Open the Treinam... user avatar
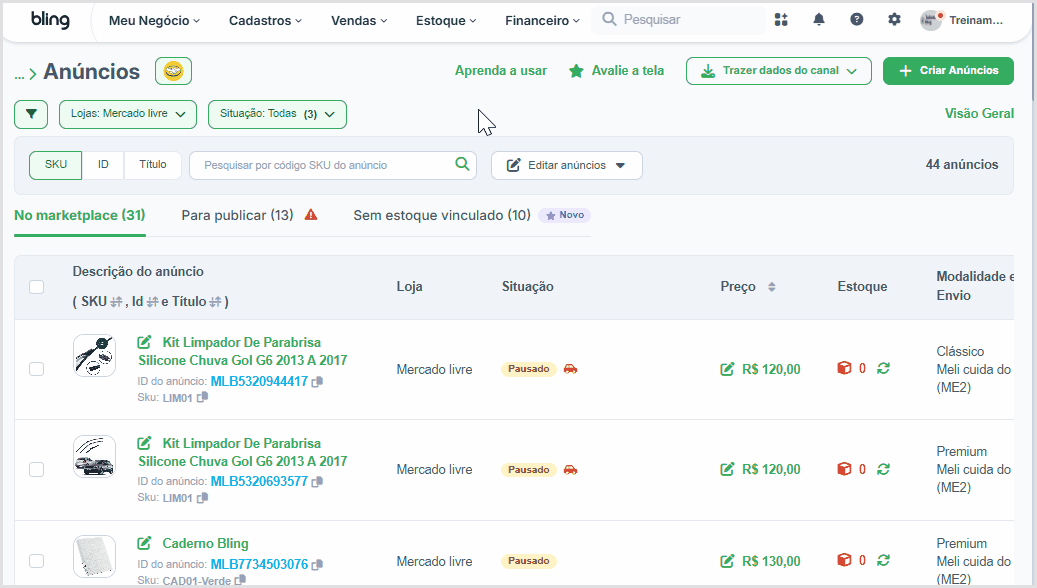 click(x=931, y=21)
